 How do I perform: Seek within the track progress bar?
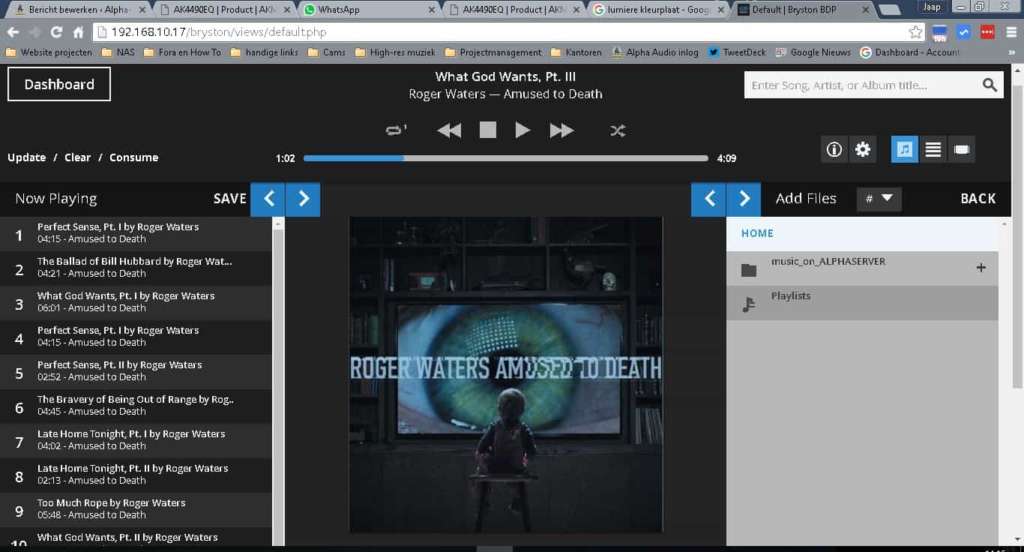[505, 158]
